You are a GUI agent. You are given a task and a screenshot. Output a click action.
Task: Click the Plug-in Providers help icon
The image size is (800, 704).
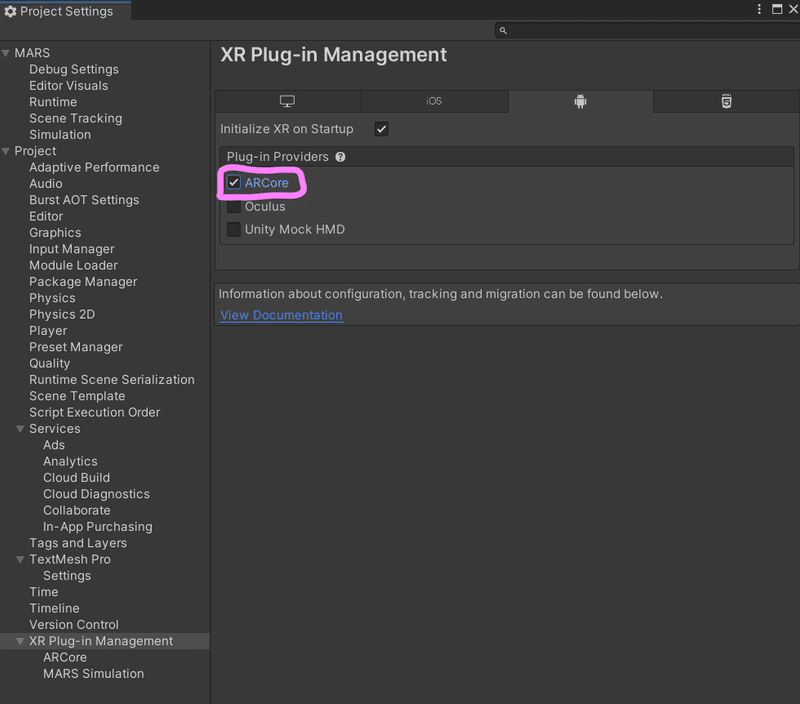[340, 157]
